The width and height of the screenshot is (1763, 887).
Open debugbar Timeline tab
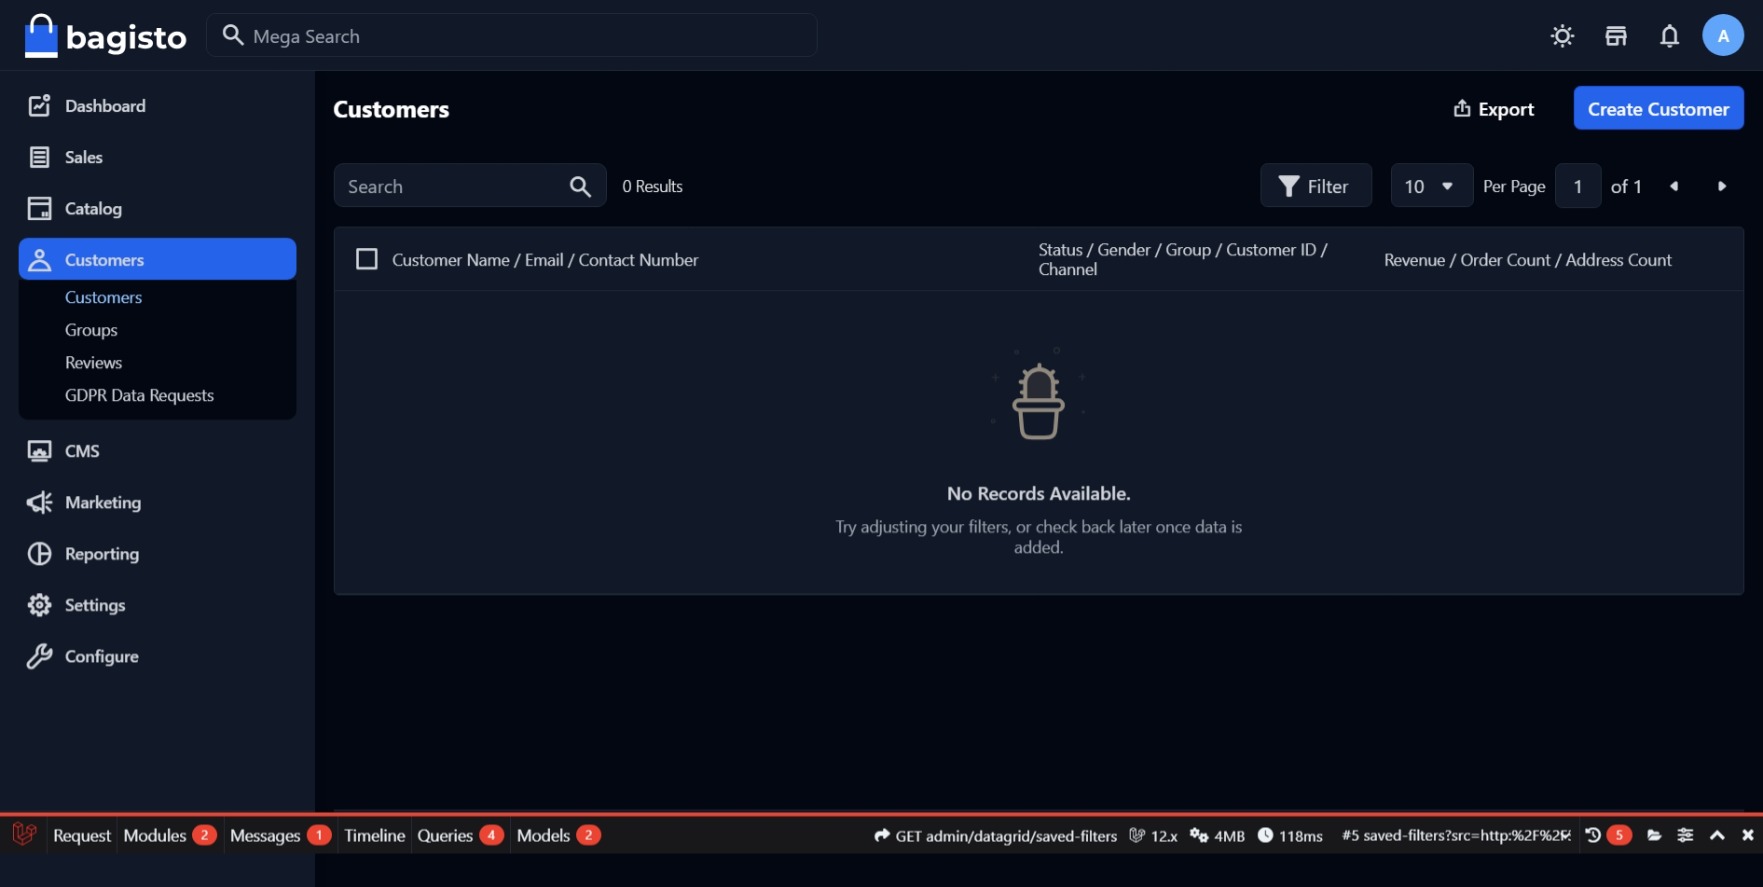tap(374, 835)
